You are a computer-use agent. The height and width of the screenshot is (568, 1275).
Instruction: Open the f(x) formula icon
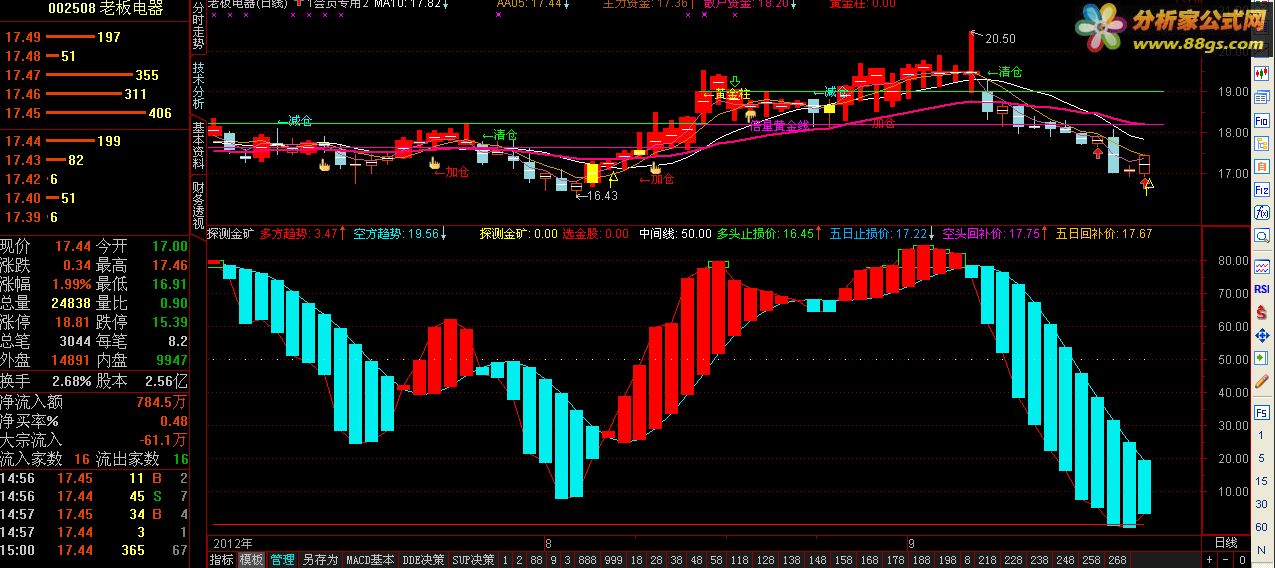click(x=1262, y=211)
